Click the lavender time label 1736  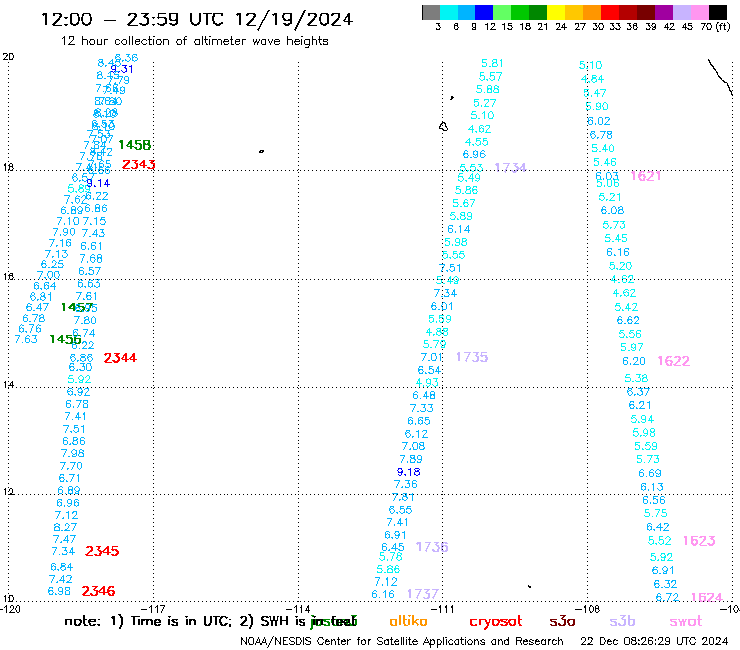coord(432,547)
